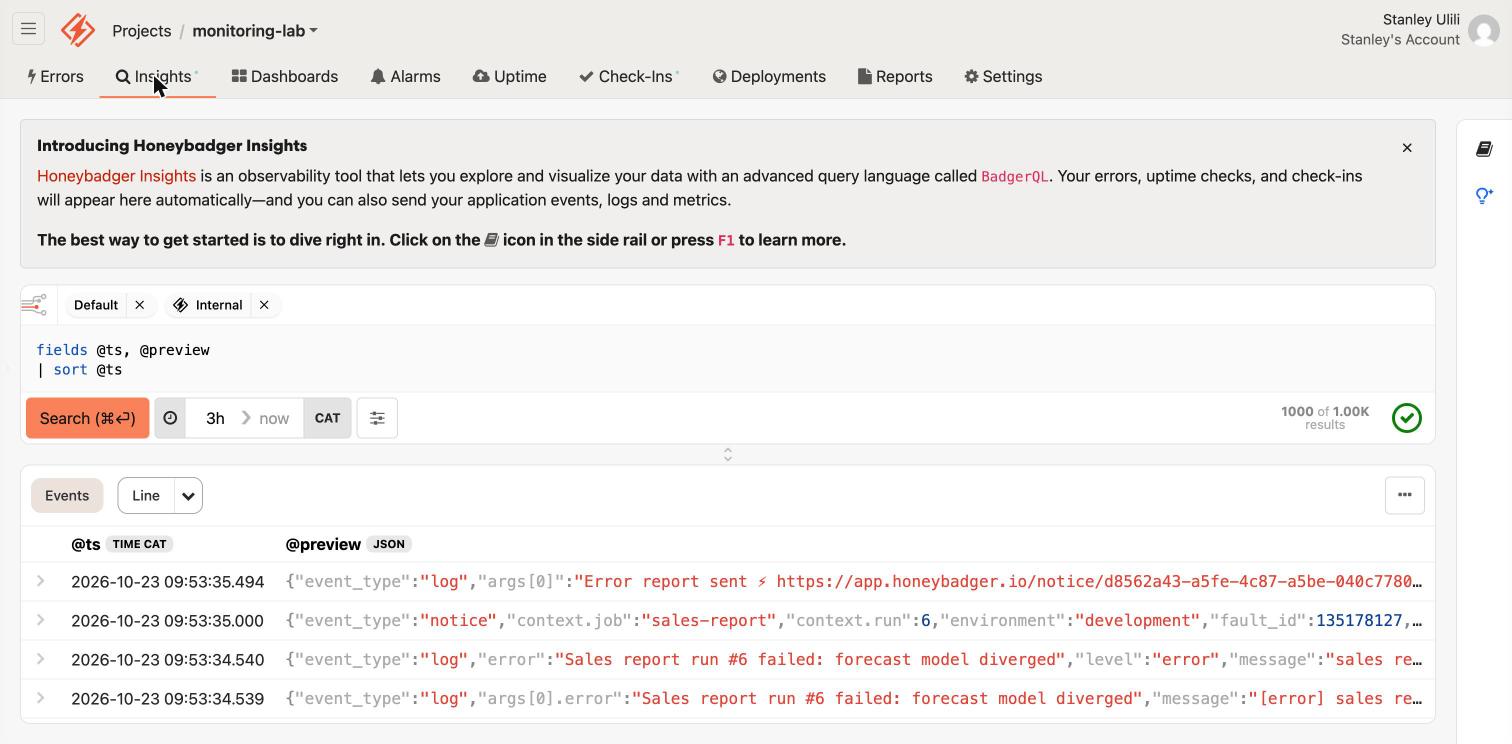This screenshot has height=744, width=1512.
Task: Run the query with Search button
Action: click(88, 418)
